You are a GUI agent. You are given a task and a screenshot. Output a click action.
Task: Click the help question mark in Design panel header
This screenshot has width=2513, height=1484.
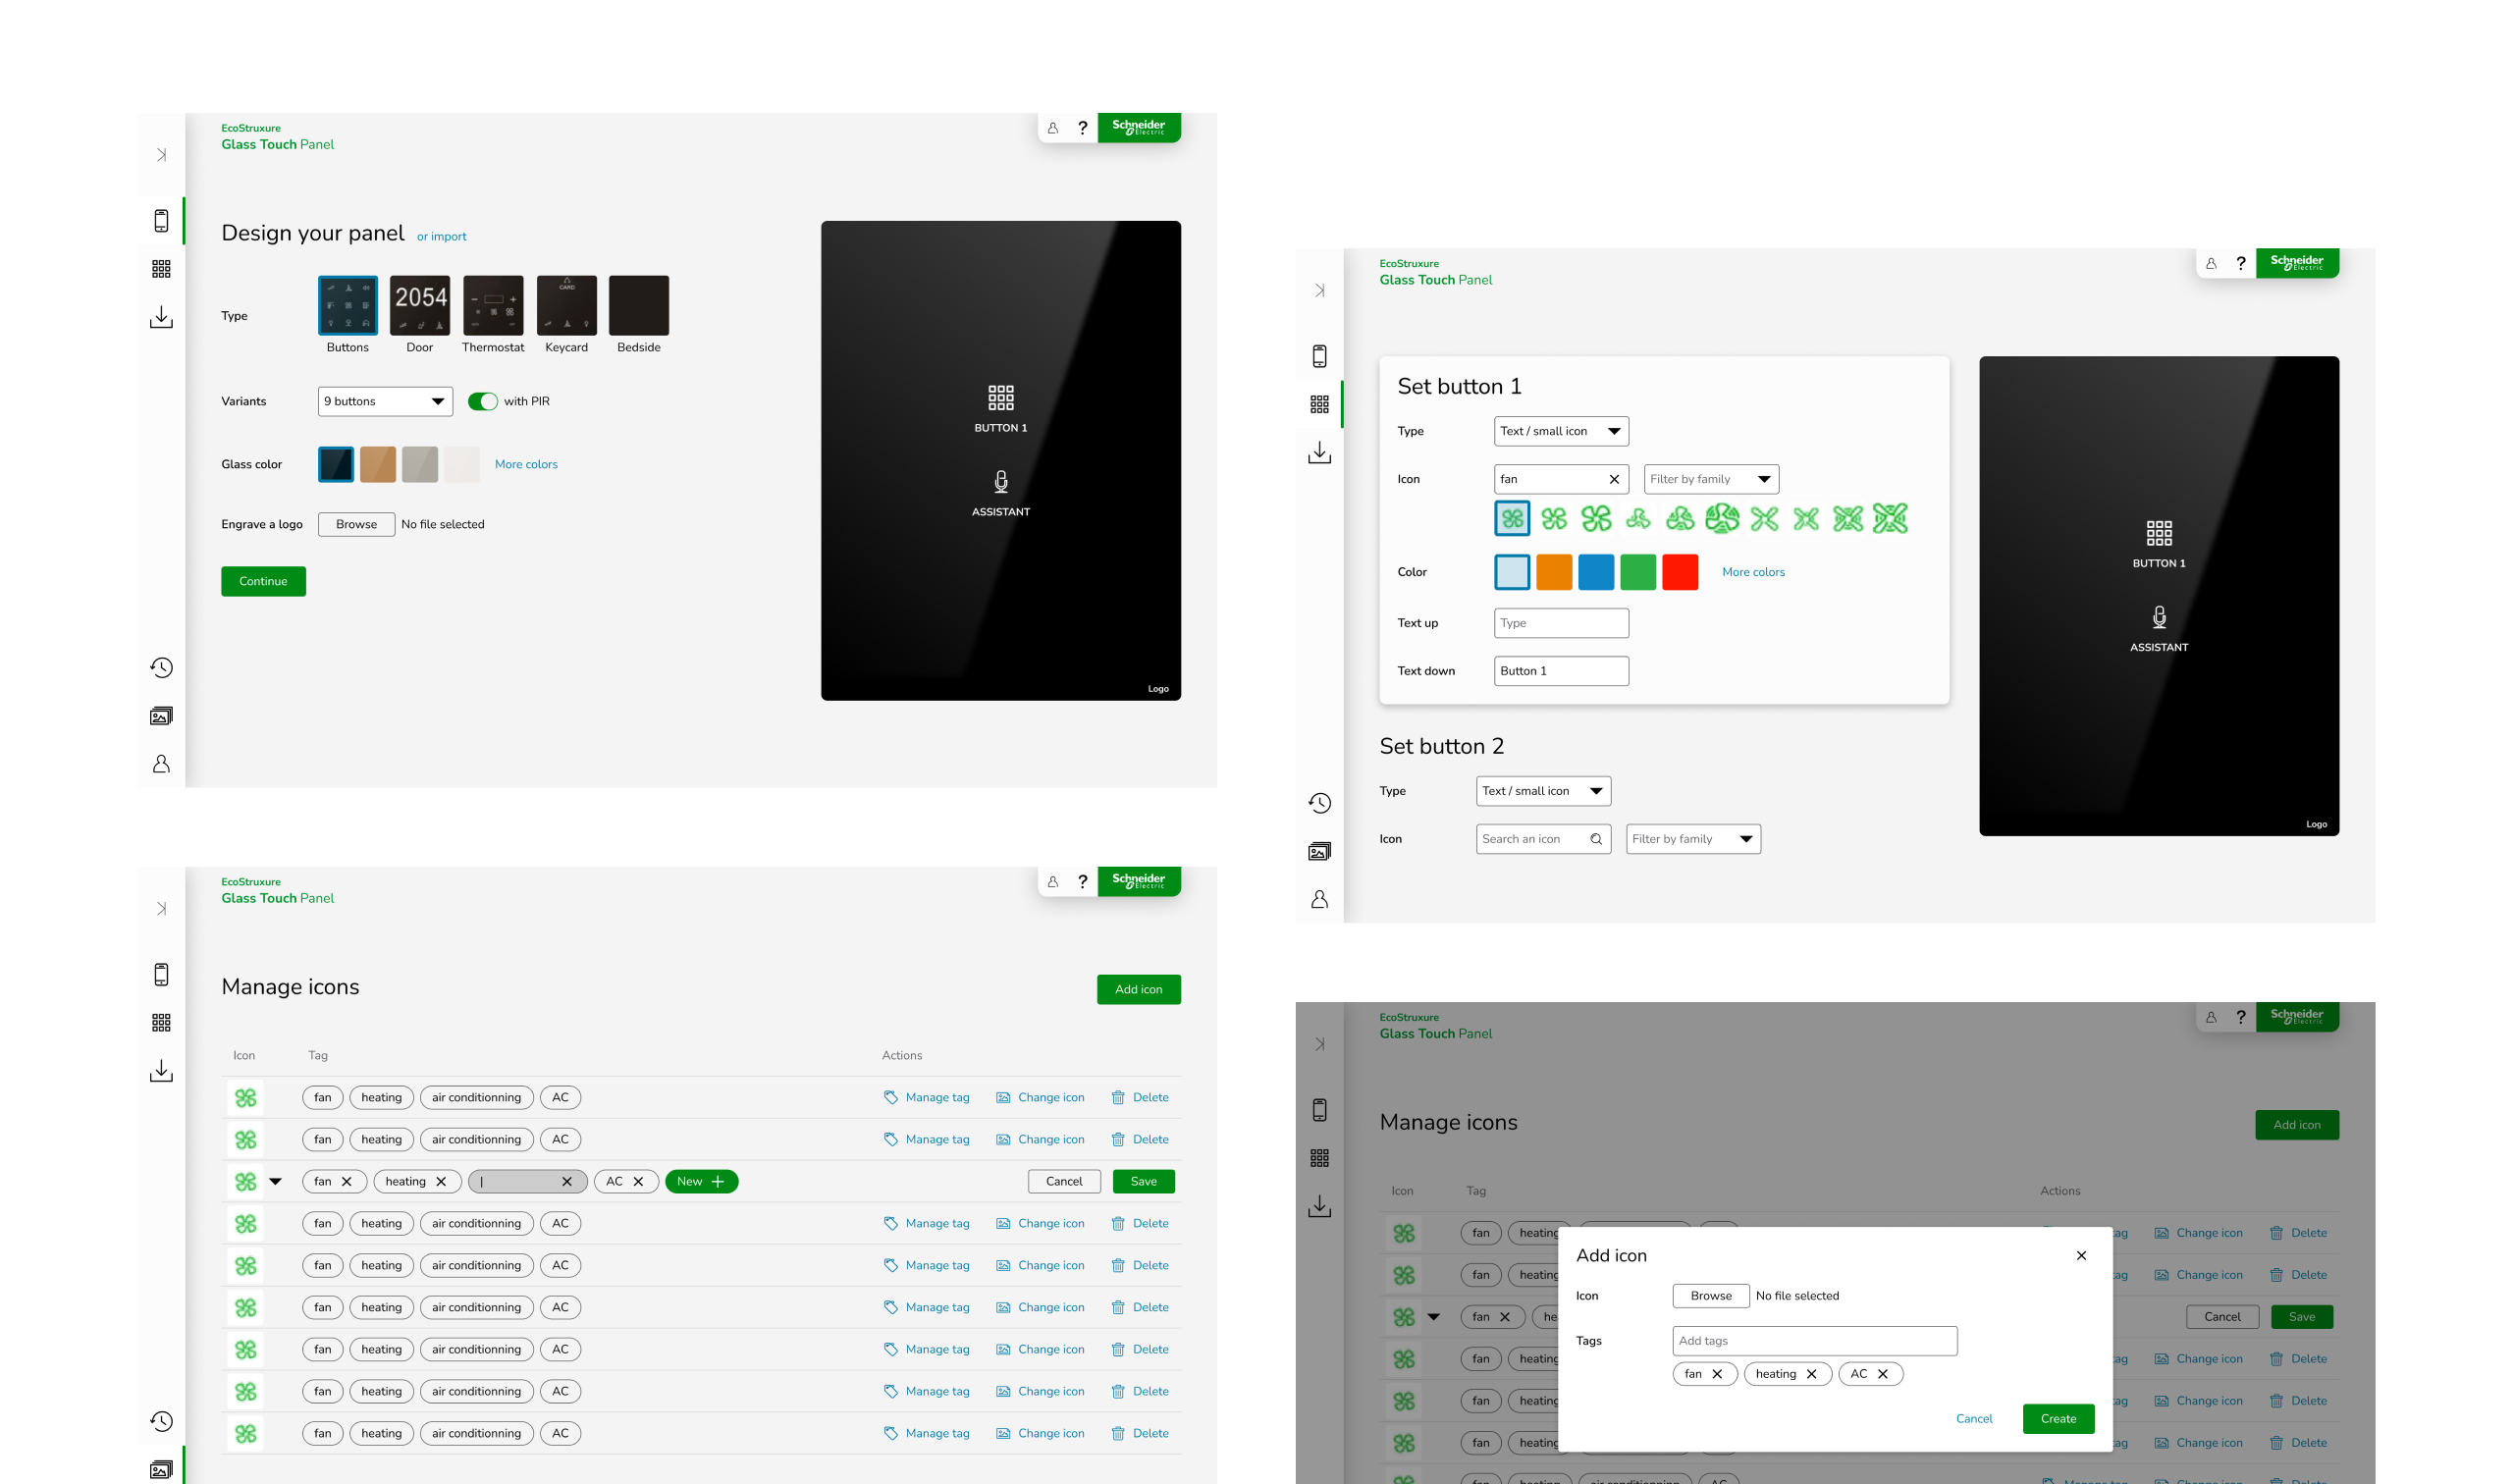tap(1082, 128)
